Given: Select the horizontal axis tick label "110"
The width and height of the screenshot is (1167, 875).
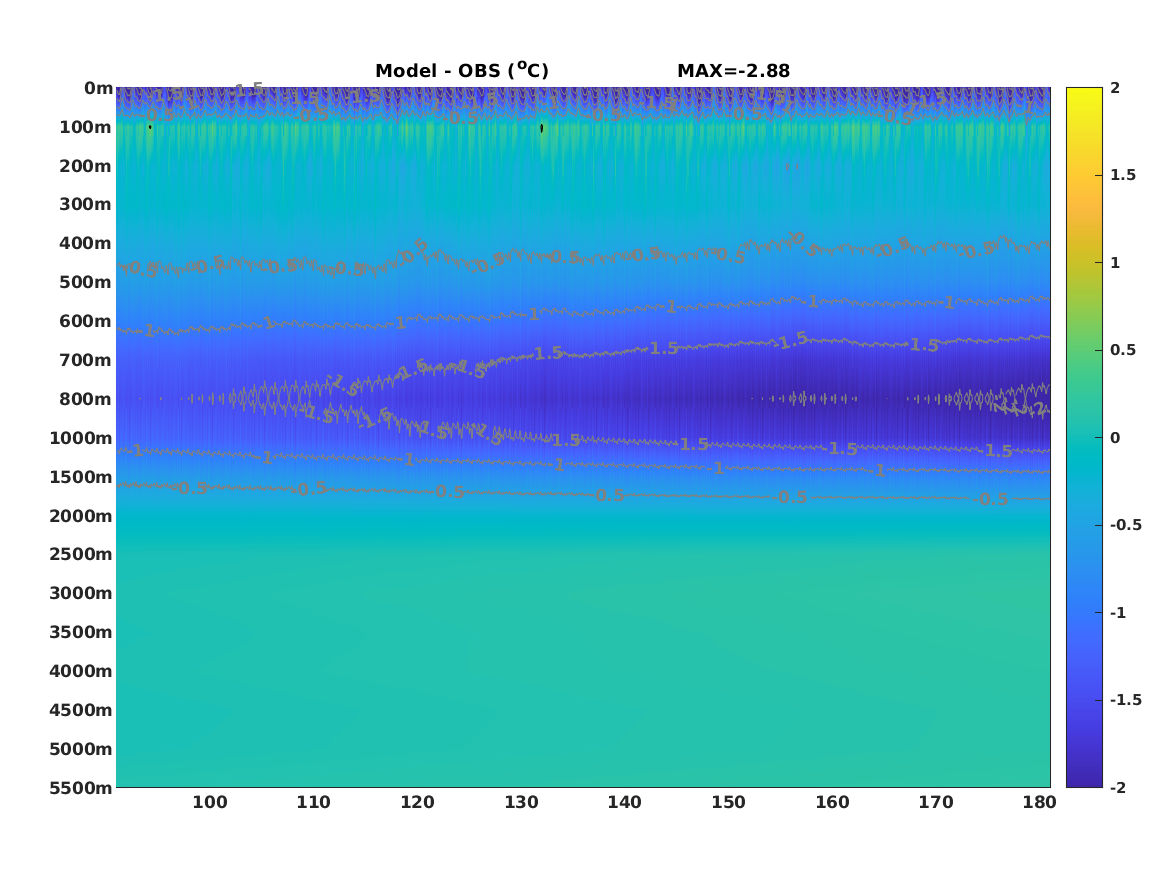Looking at the screenshot, I should point(313,802).
